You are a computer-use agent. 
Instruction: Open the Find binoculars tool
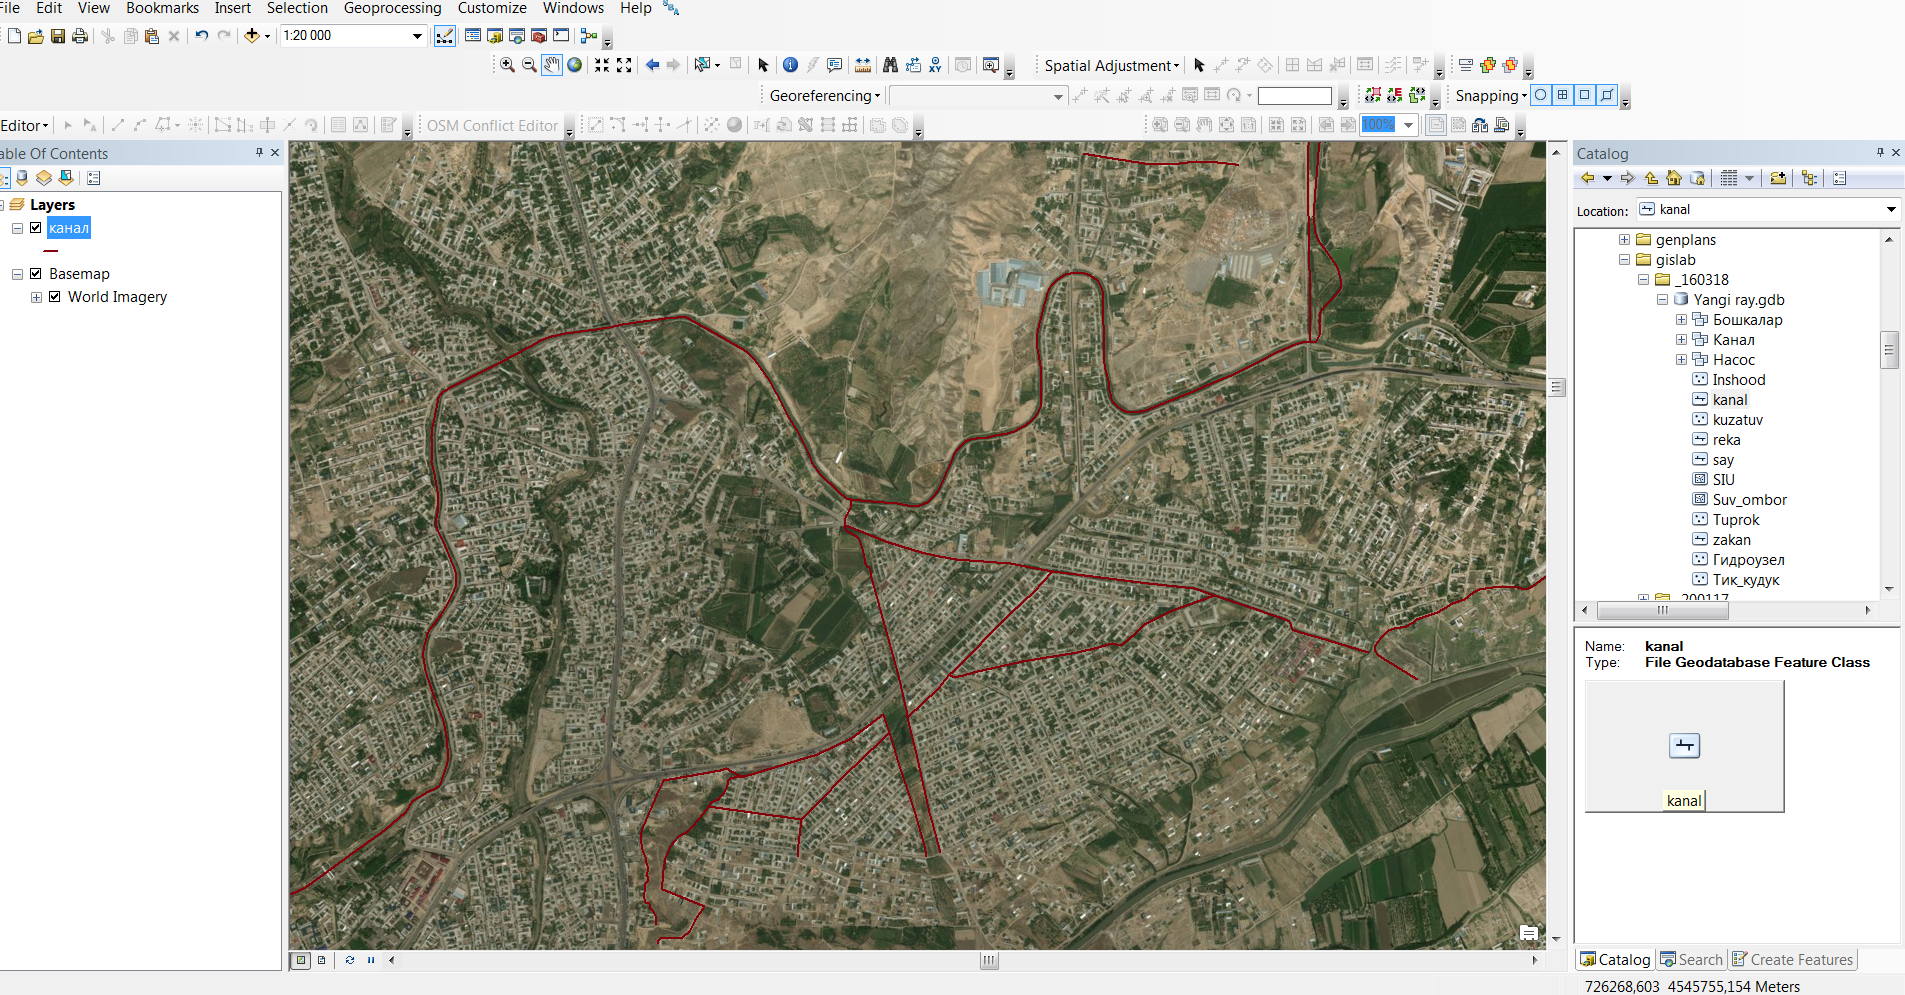[x=890, y=65]
